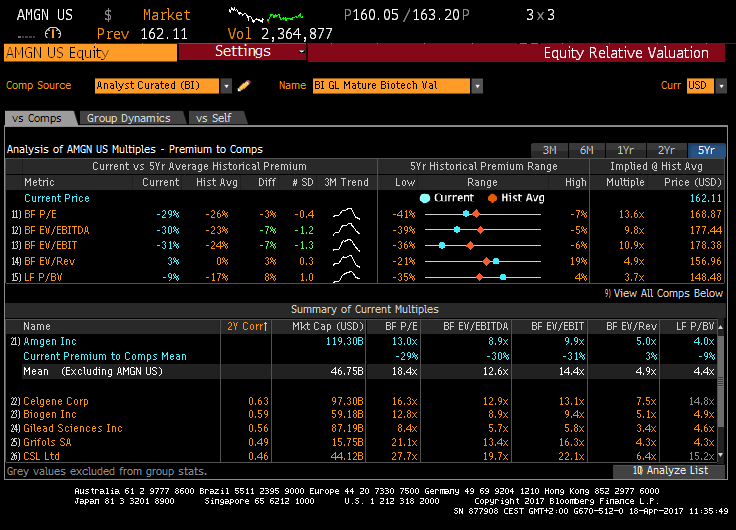Image resolution: width=736 pixels, height=530 pixels.
Task: Click the Vol 2,364,877 value
Action: tap(280, 34)
